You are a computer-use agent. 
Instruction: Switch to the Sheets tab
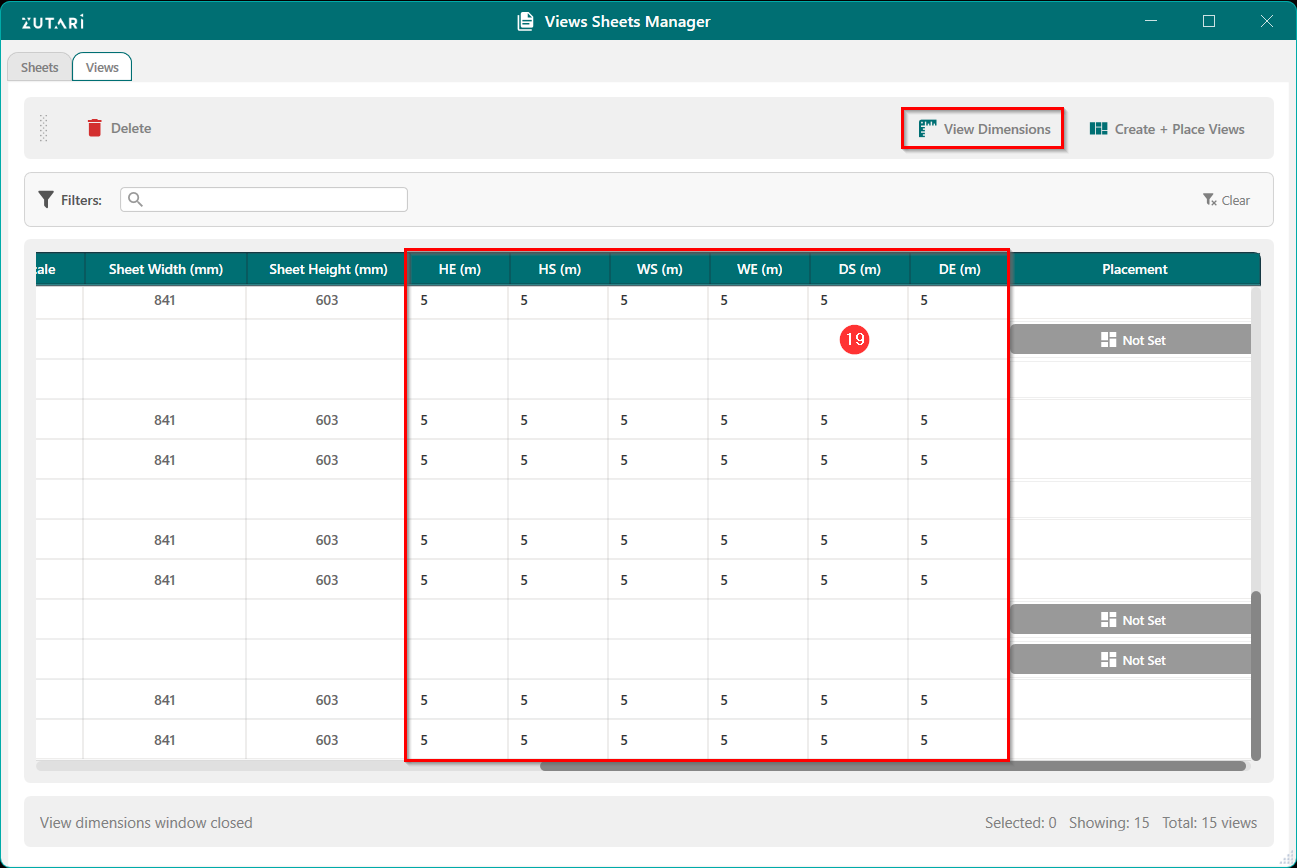40,67
